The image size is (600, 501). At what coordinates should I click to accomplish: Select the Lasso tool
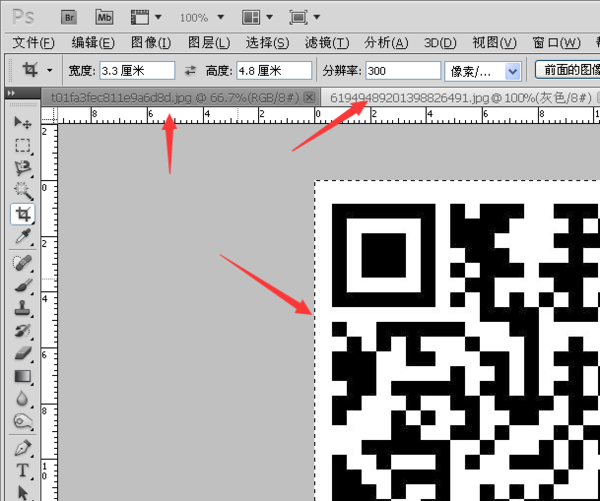pos(23,168)
